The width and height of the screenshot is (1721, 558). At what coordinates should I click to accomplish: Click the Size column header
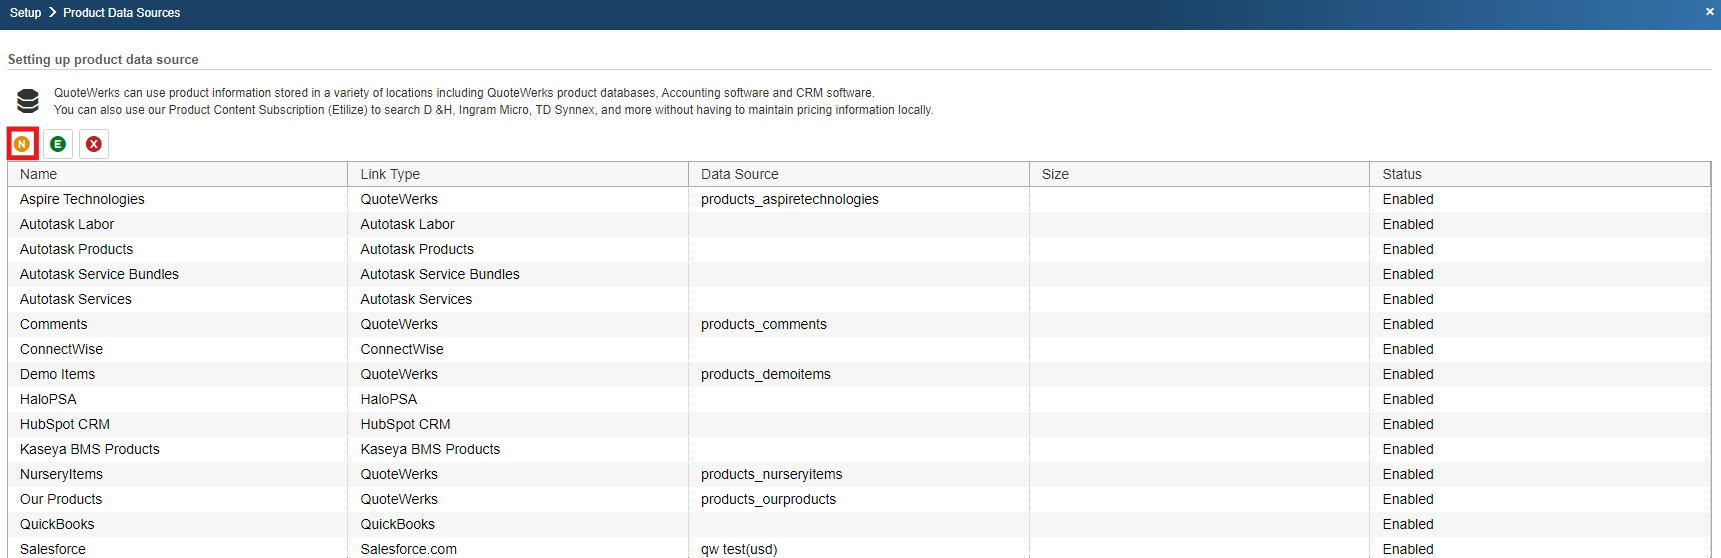(1055, 174)
